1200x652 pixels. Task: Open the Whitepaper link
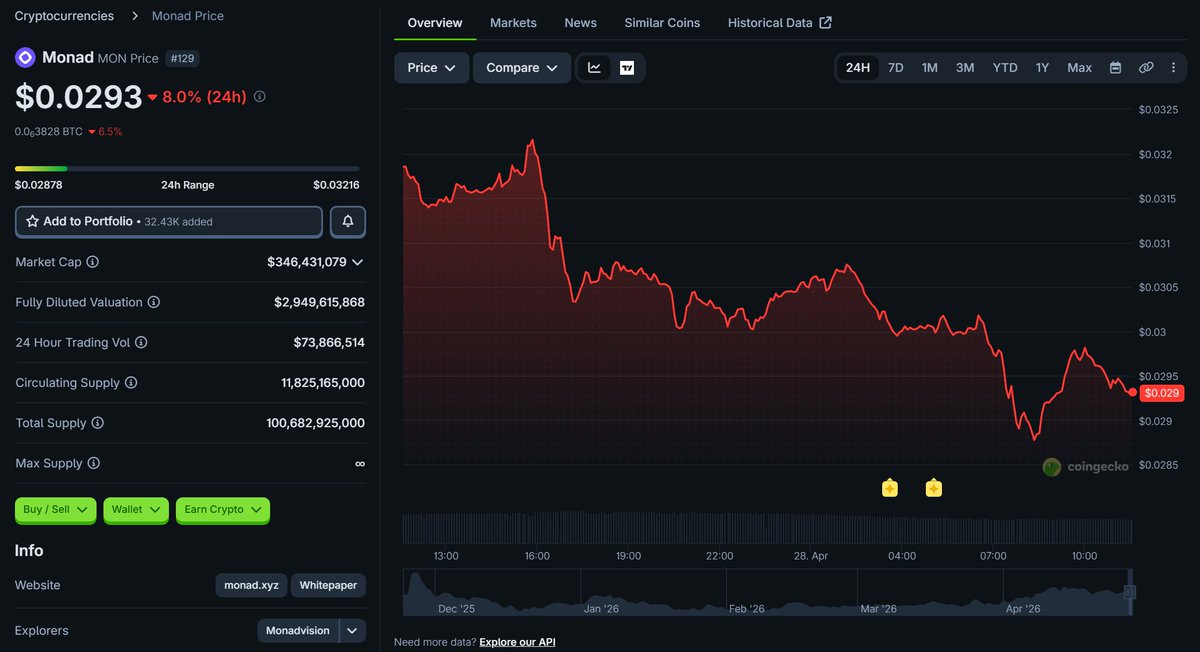coord(328,585)
